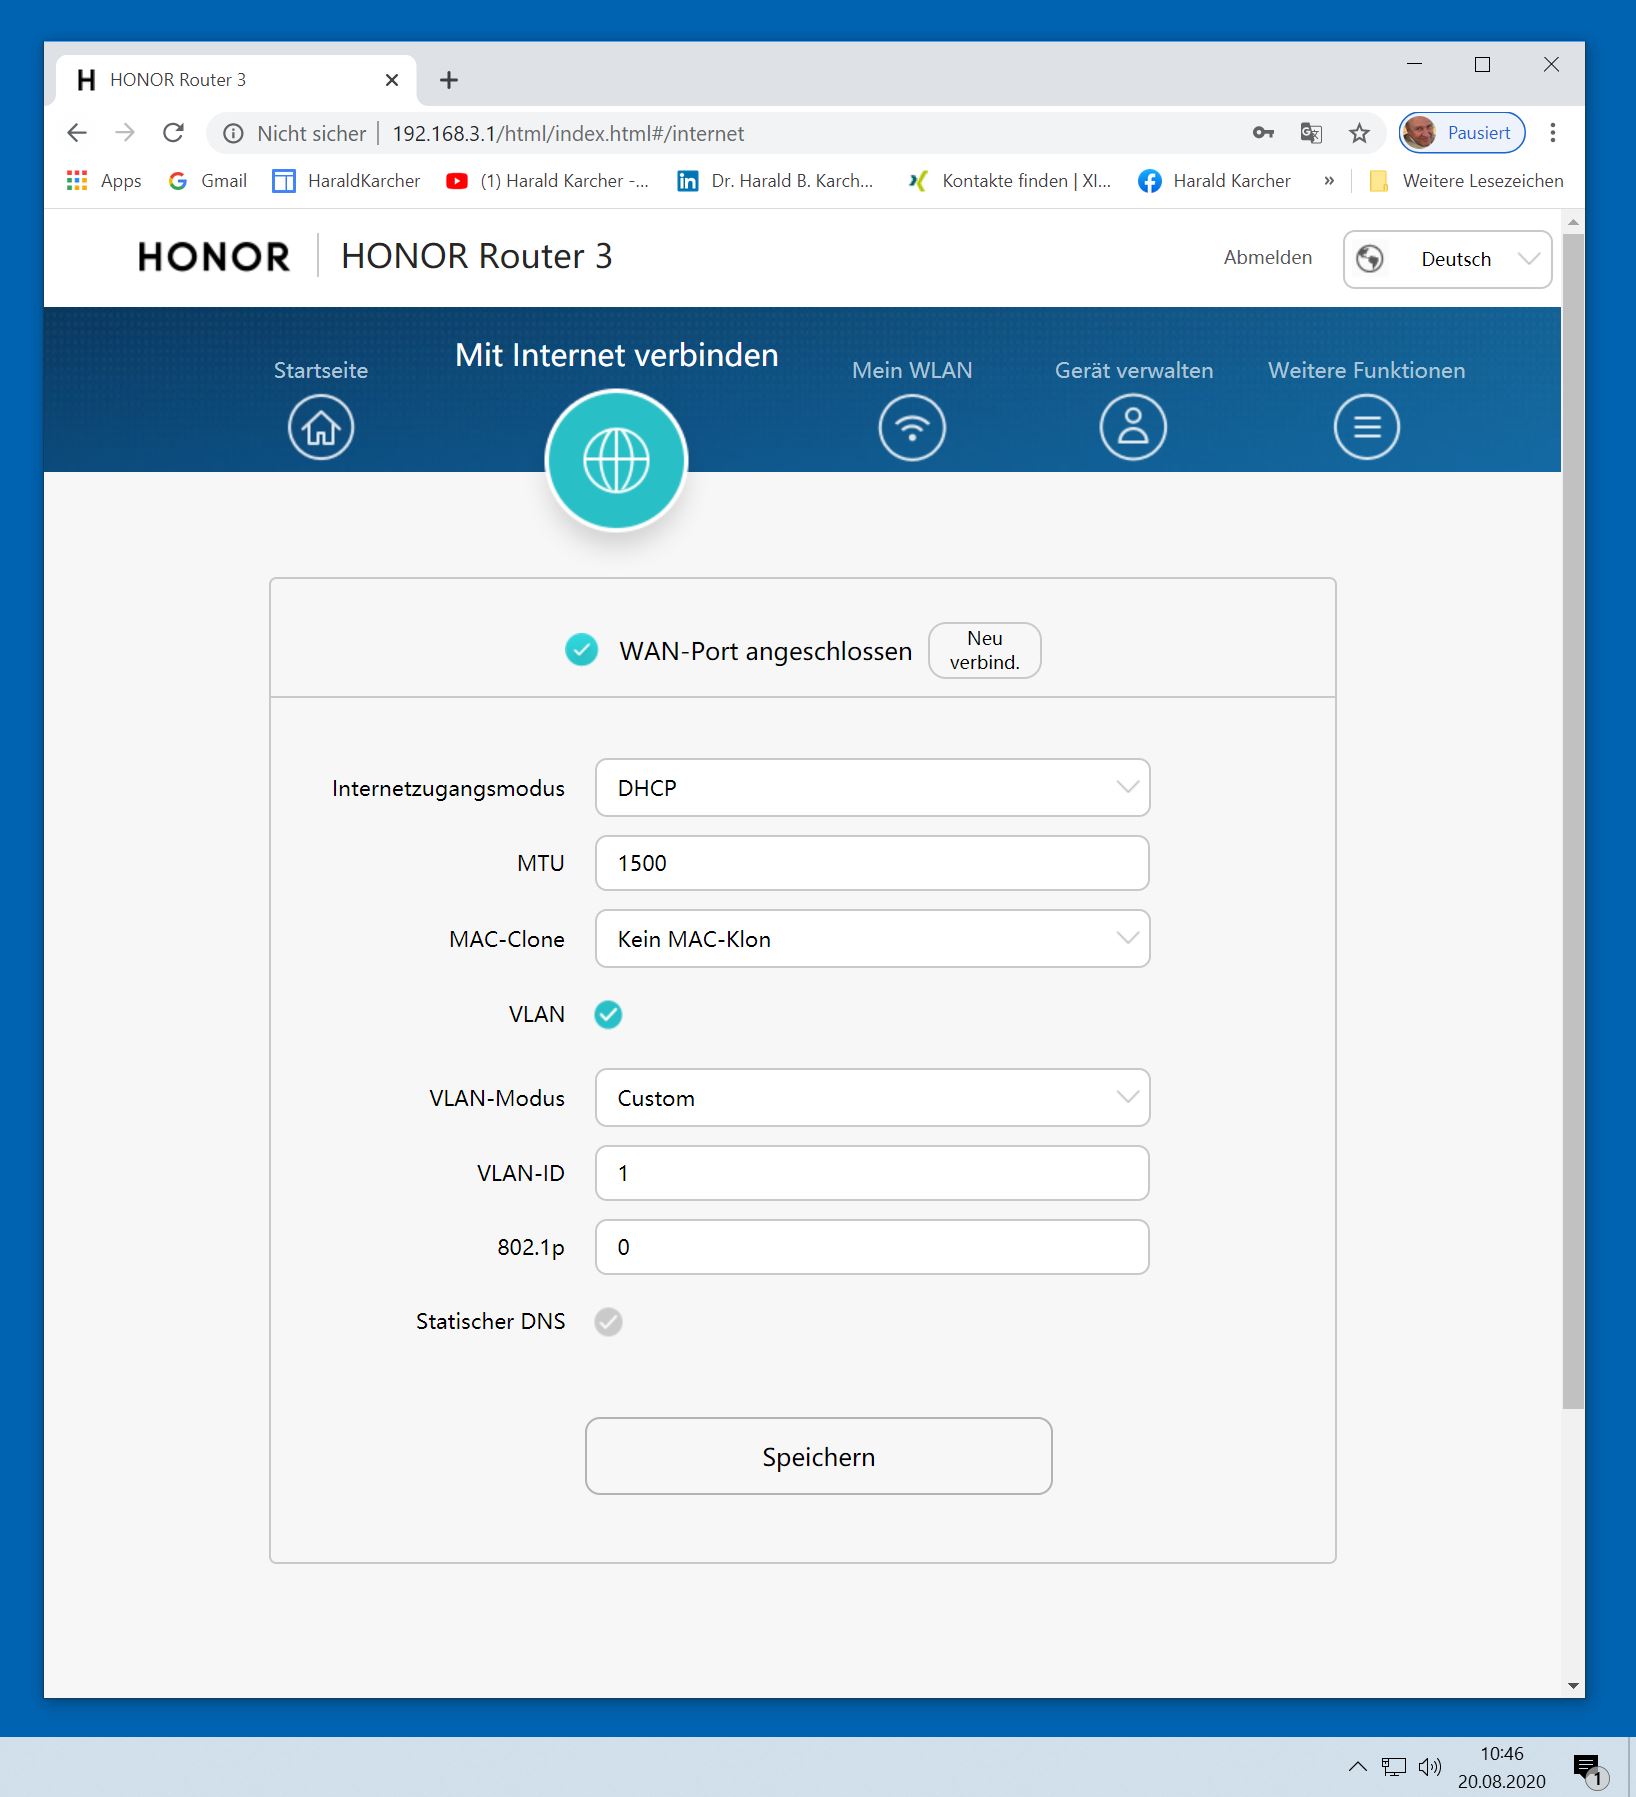Screen dimensions: 1636x1797
Task: Open a new browser tab
Action: click(x=449, y=80)
